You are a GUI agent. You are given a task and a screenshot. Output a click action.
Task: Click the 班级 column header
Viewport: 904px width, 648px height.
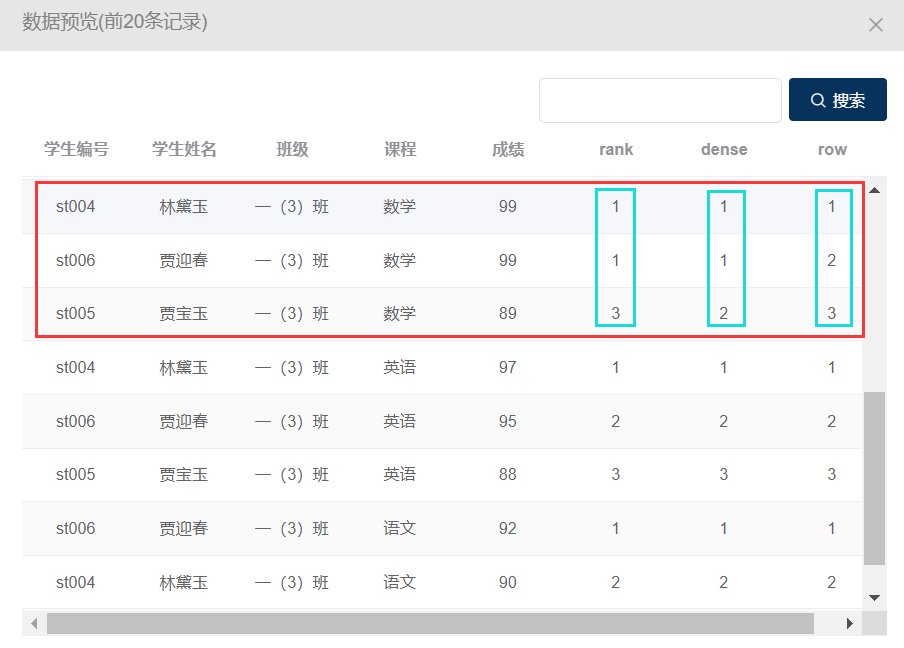pyautogui.click(x=292, y=149)
